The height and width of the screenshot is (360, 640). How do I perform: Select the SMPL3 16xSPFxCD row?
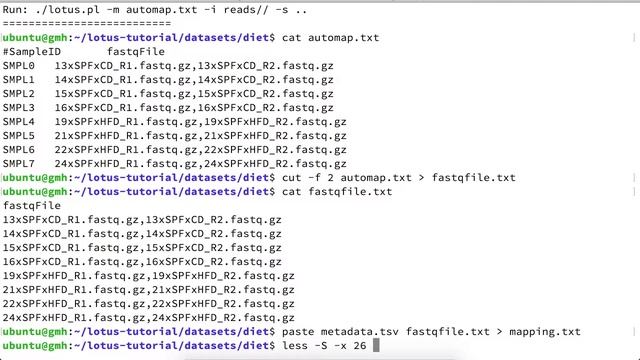168,108
